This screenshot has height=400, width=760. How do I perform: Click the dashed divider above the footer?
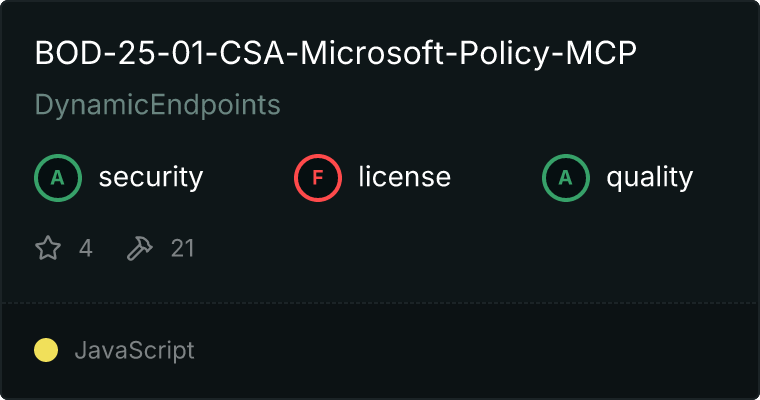[380, 302]
